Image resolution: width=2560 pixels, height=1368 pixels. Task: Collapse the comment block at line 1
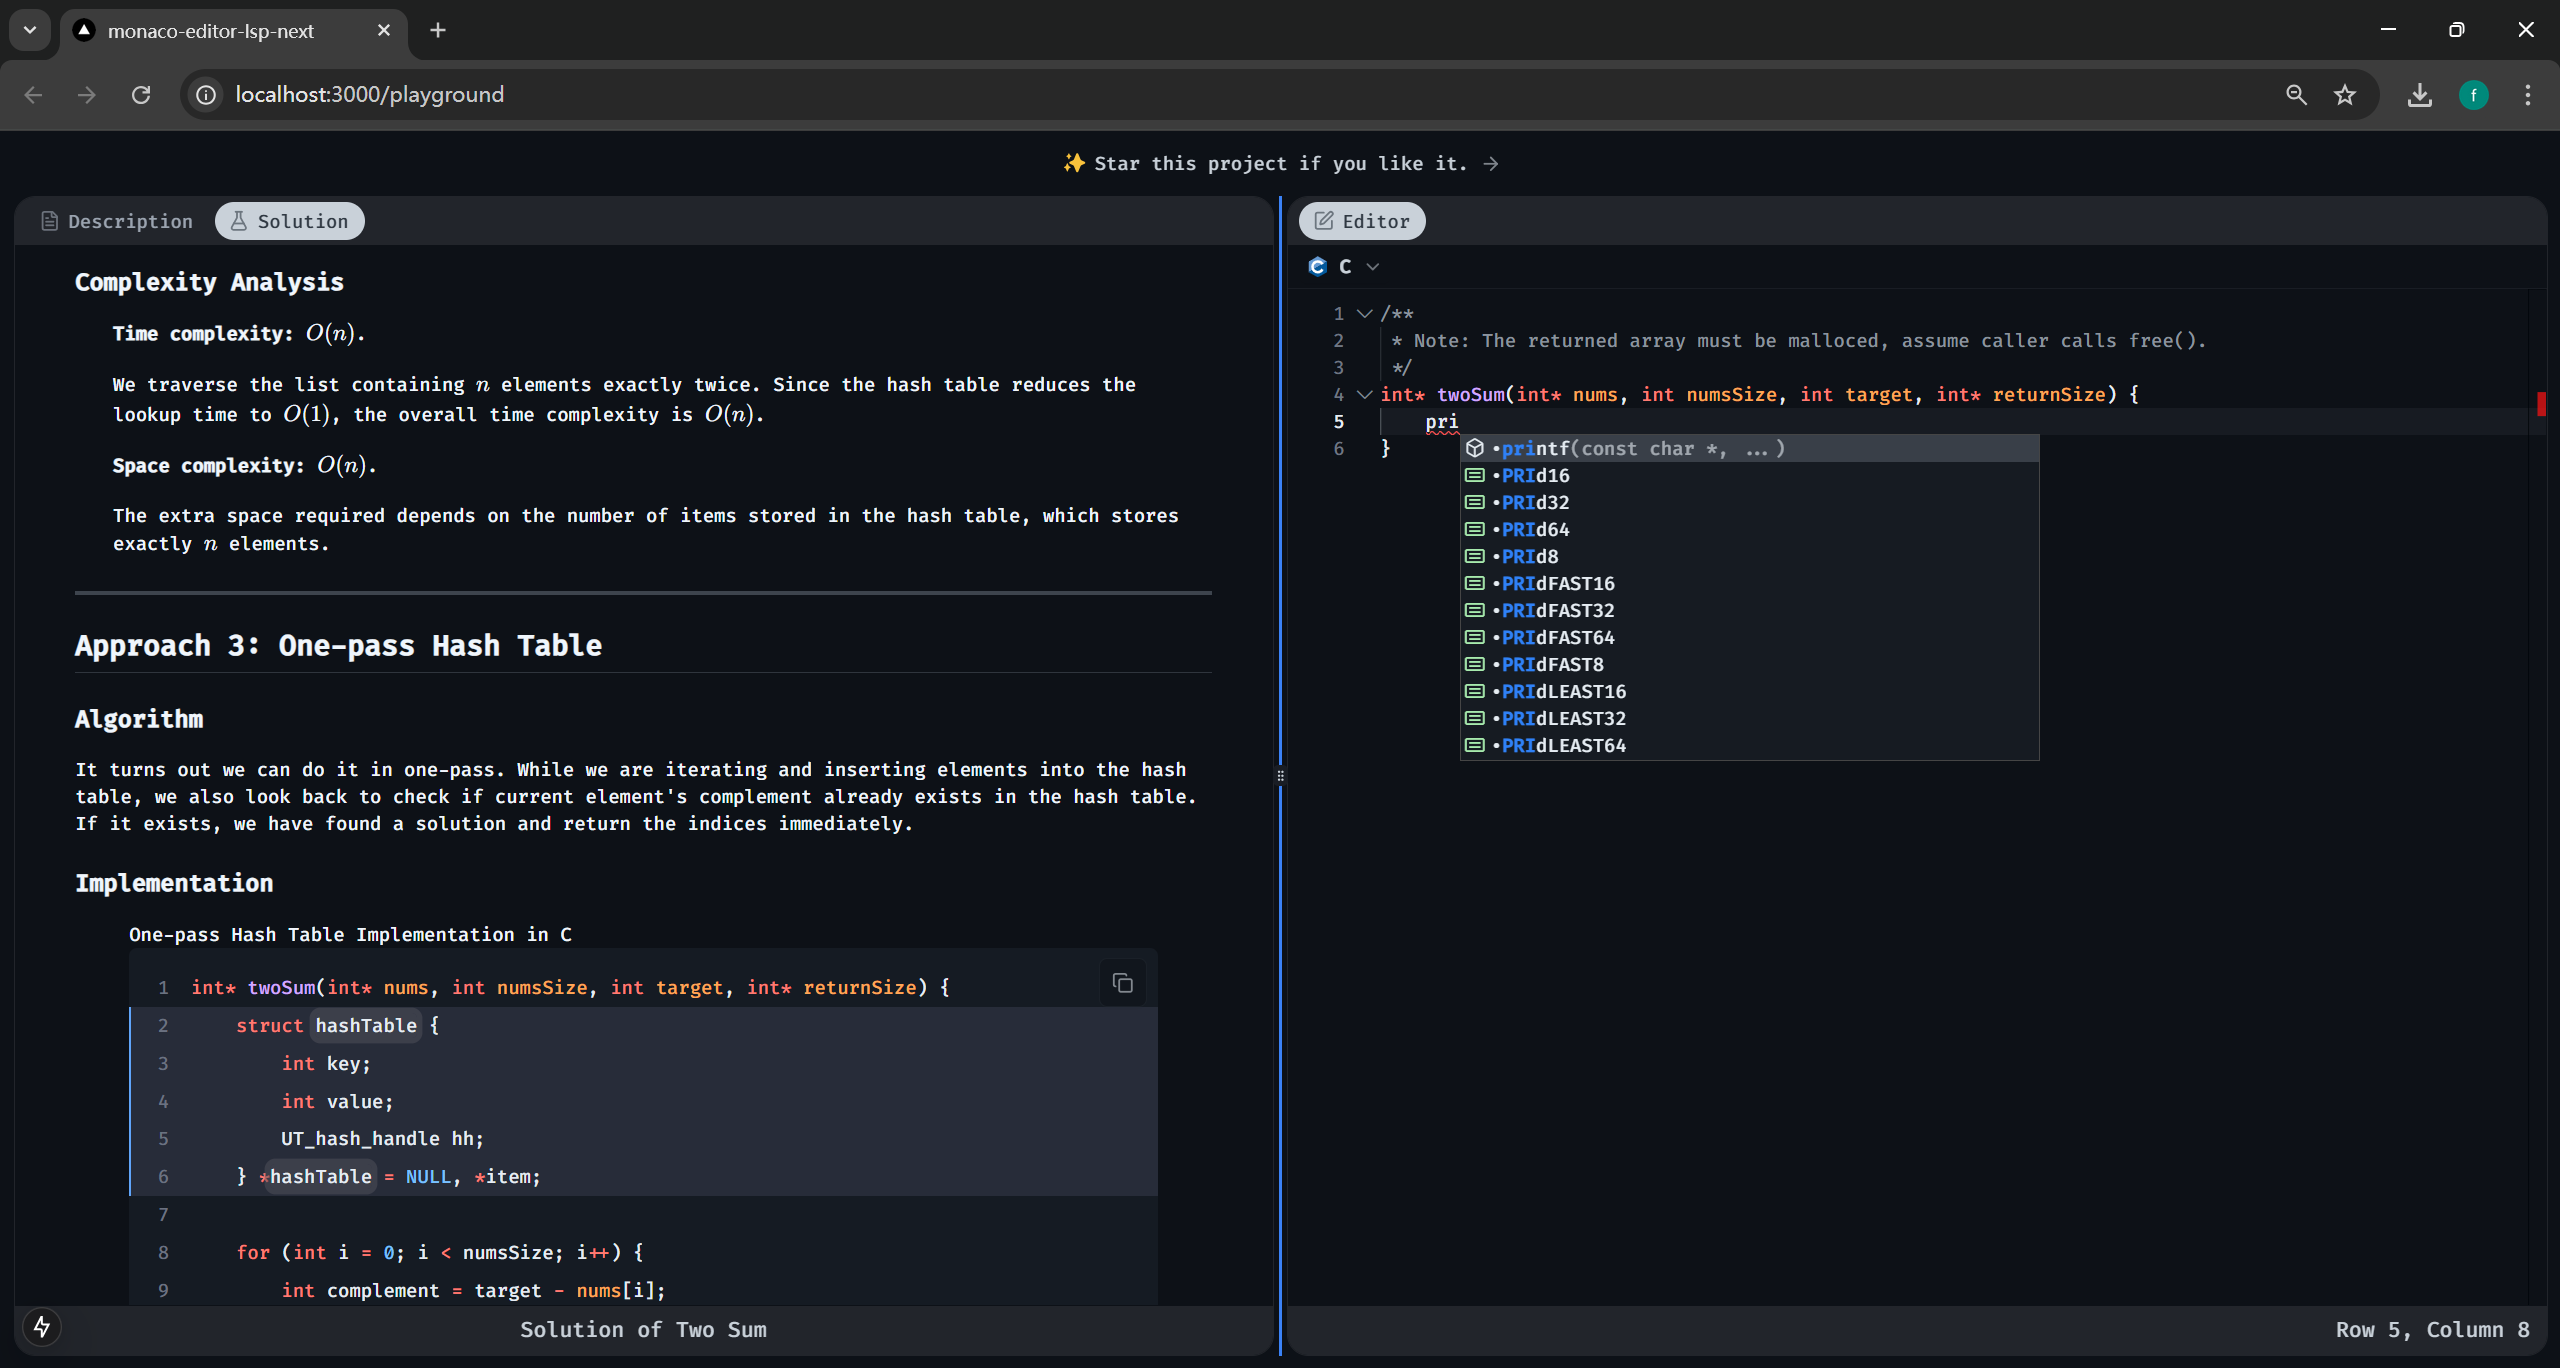(x=1364, y=314)
